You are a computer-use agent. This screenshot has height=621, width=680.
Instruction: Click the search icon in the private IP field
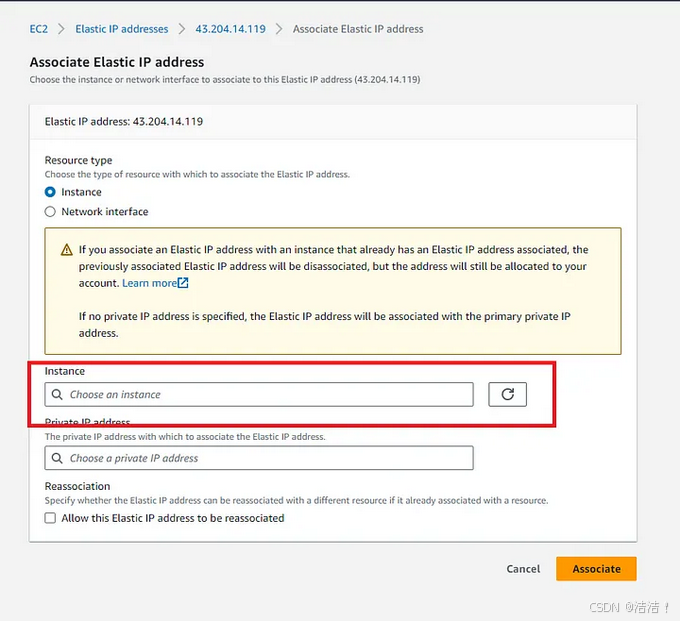tap(57, 458)
